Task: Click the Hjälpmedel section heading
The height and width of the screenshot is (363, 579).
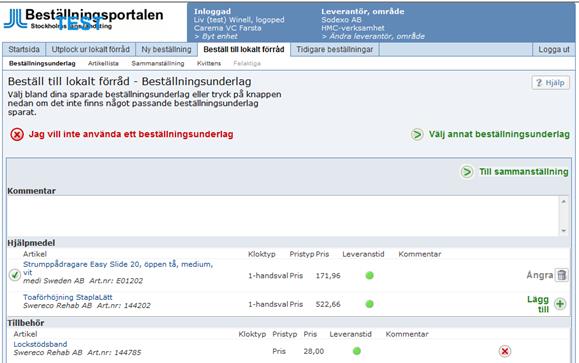Action: [x=31, y=243]
